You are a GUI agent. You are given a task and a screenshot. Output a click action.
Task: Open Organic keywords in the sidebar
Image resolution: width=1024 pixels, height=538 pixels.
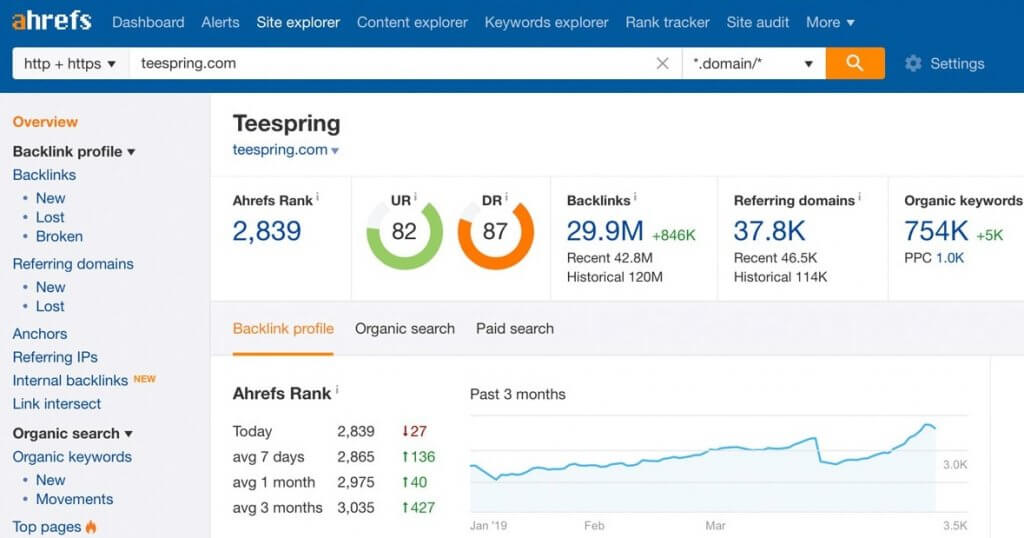click(x=72, y=457)
